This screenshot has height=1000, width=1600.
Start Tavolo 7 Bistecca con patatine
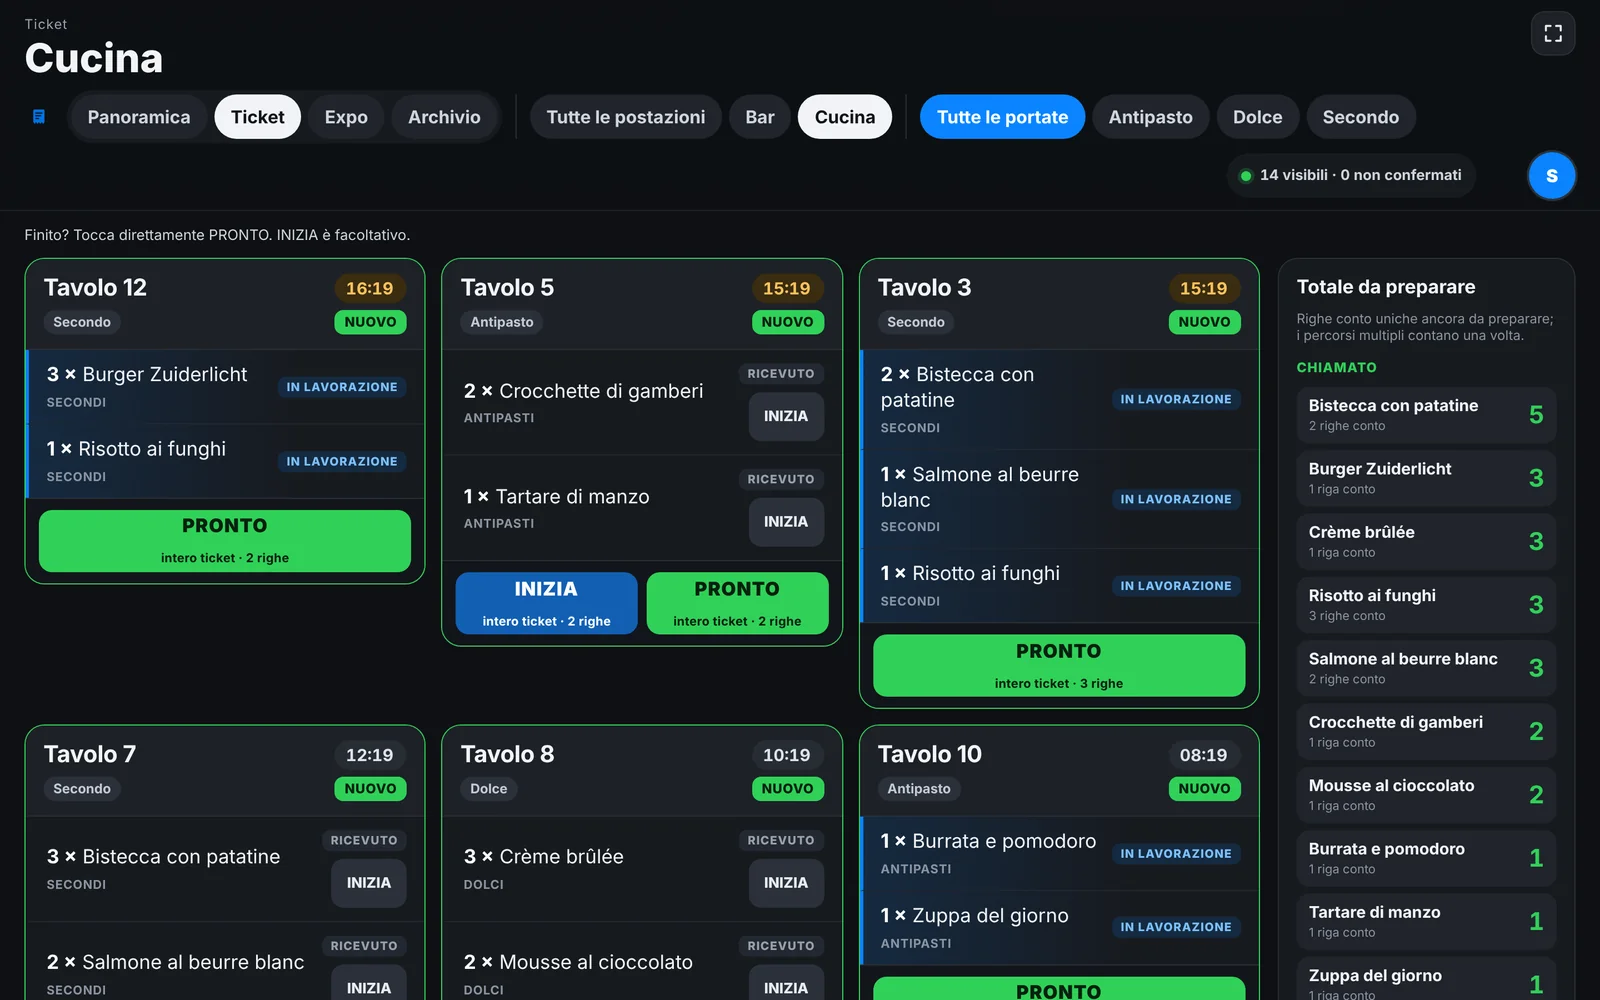tap(369, 883)
